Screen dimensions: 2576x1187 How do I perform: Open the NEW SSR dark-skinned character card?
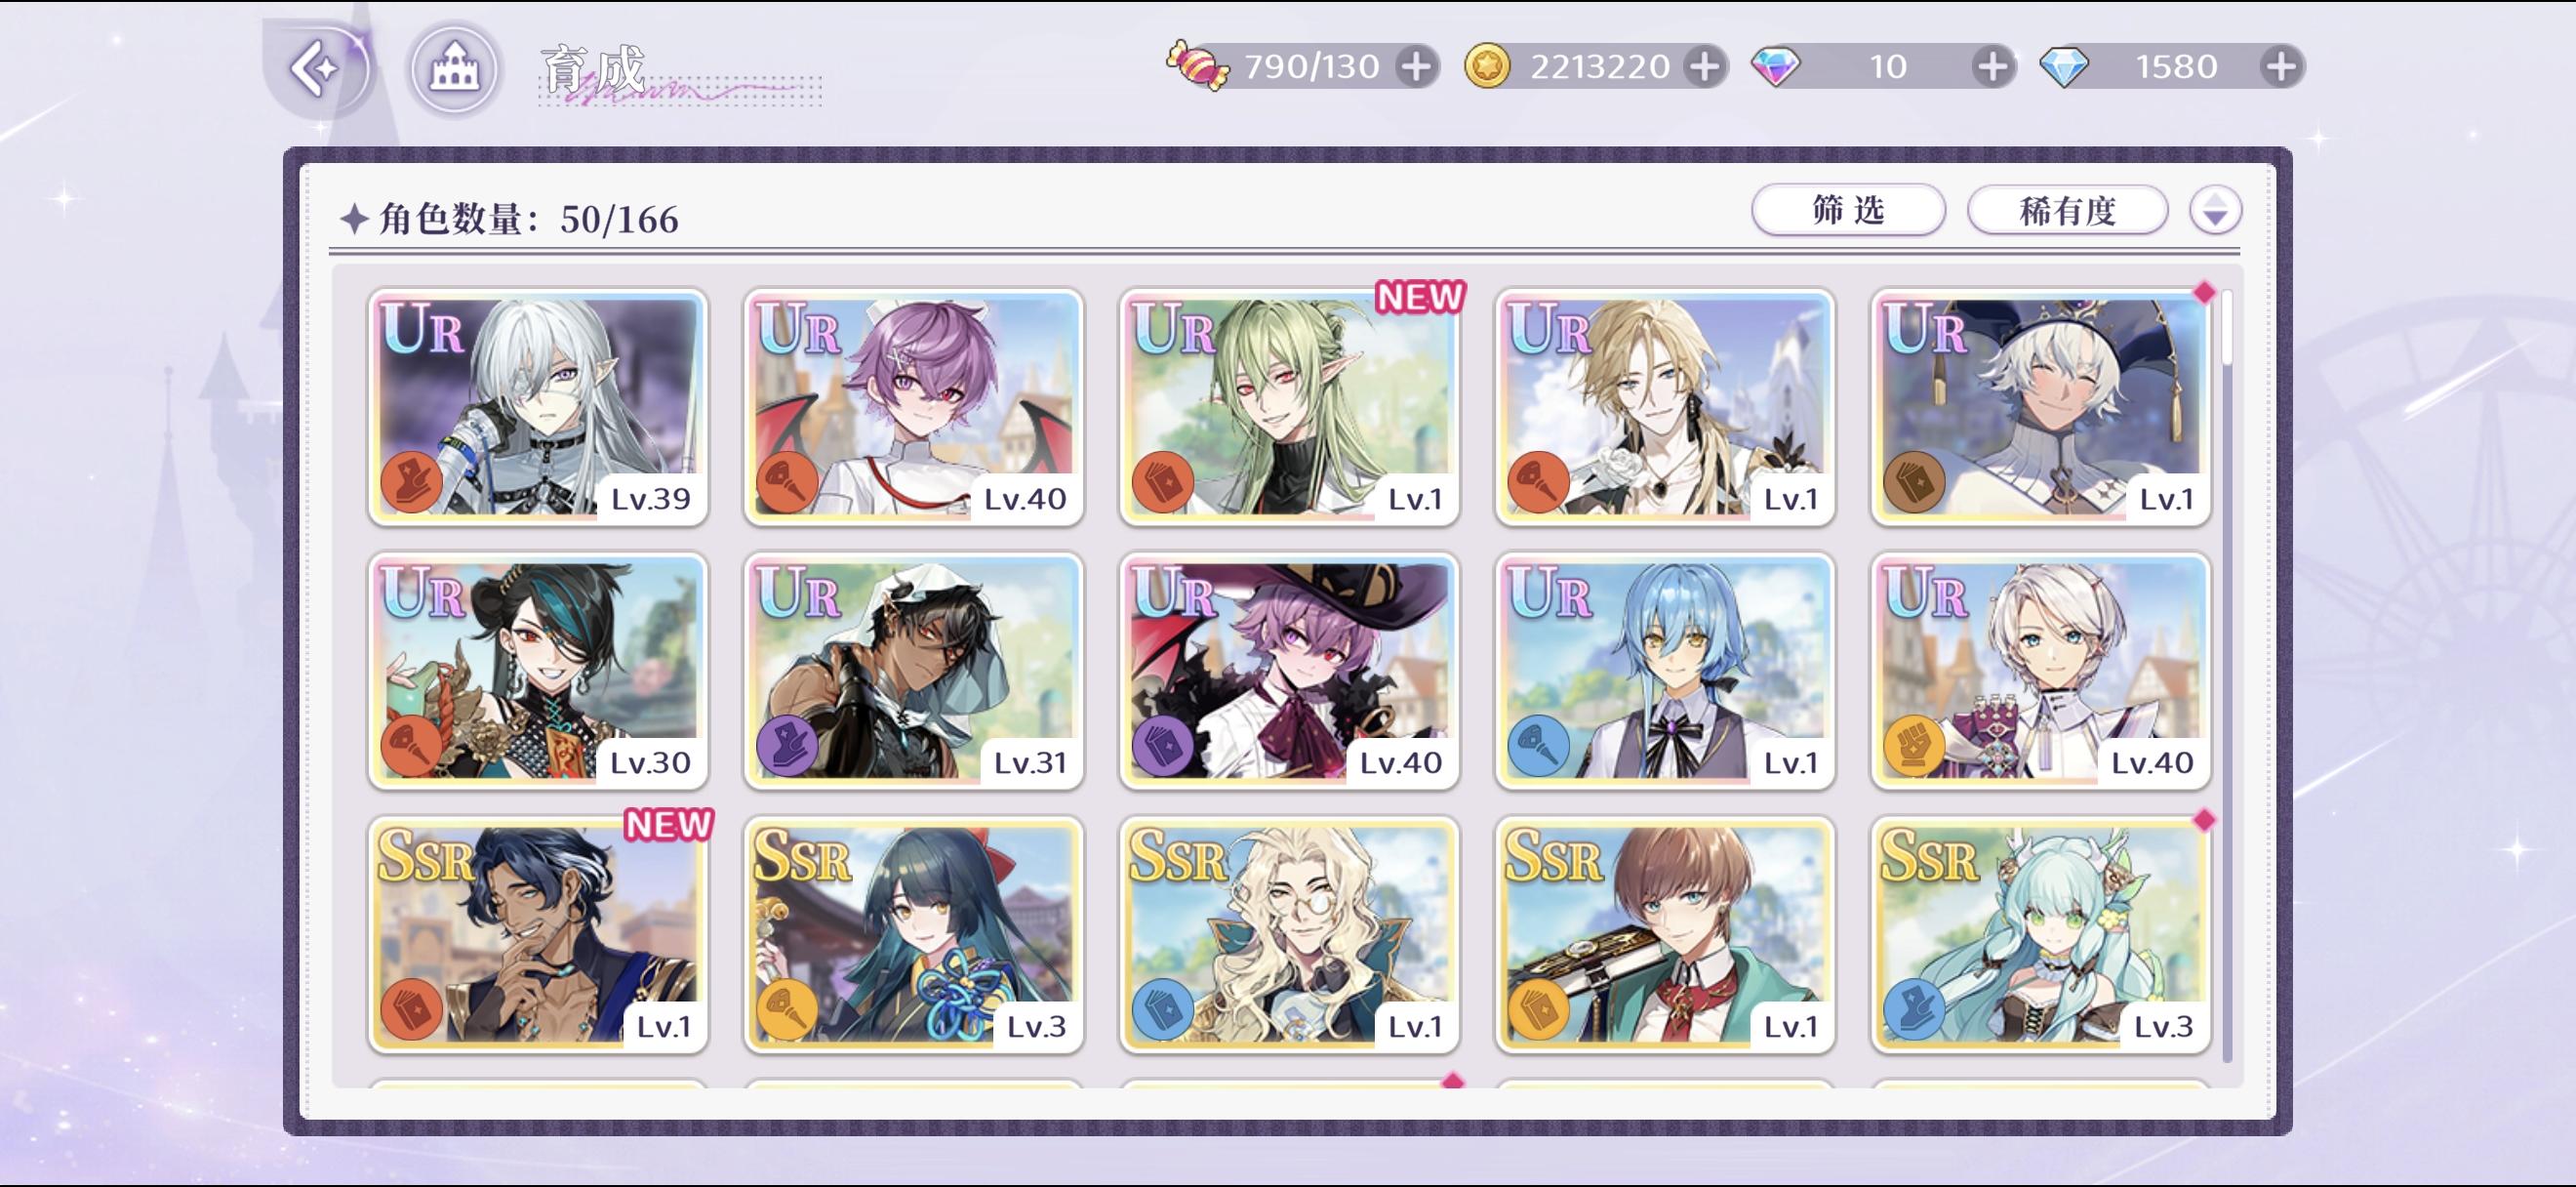[x=538, y=934]
